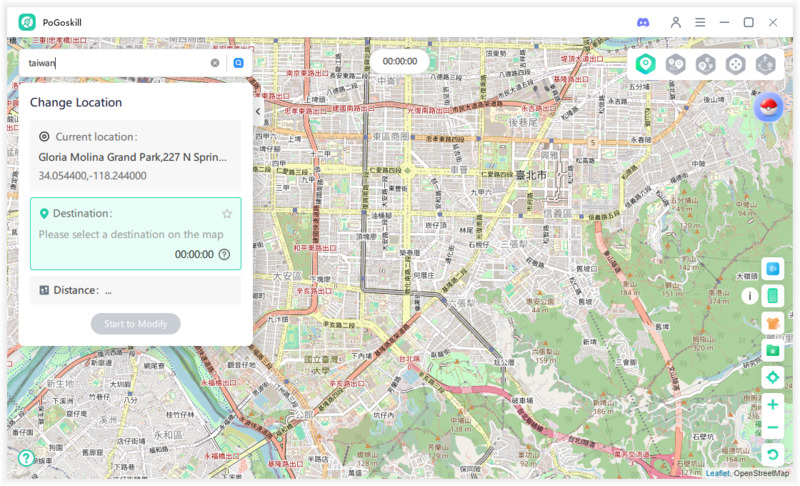The width and height of the screenshot is (800, 486).
Task: Select the jump teleport mode icon
Action: click(765, 64)
